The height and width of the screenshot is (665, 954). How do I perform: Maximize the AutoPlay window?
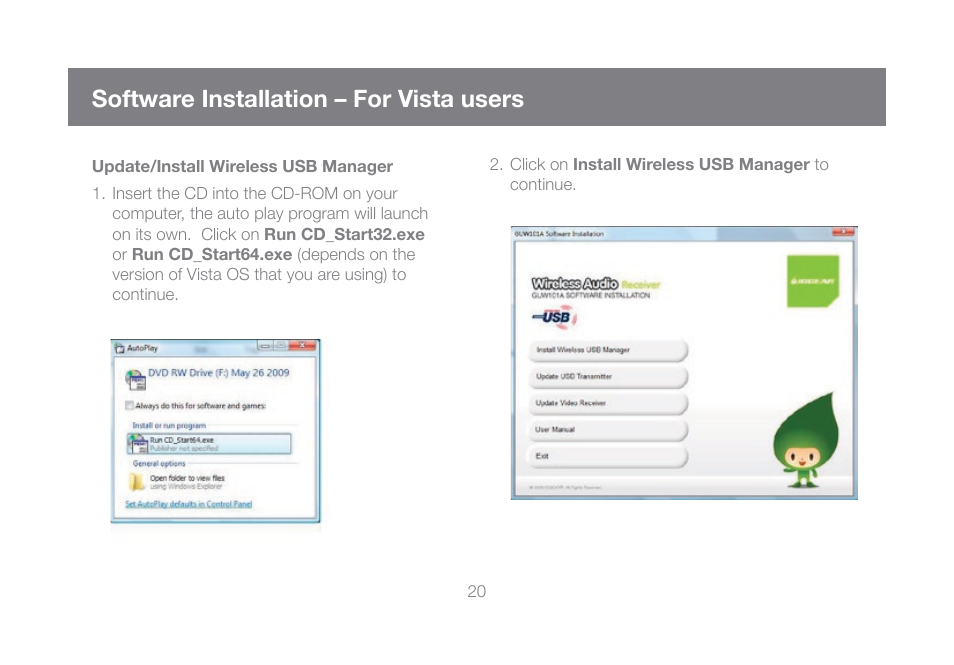pos(281,346)
